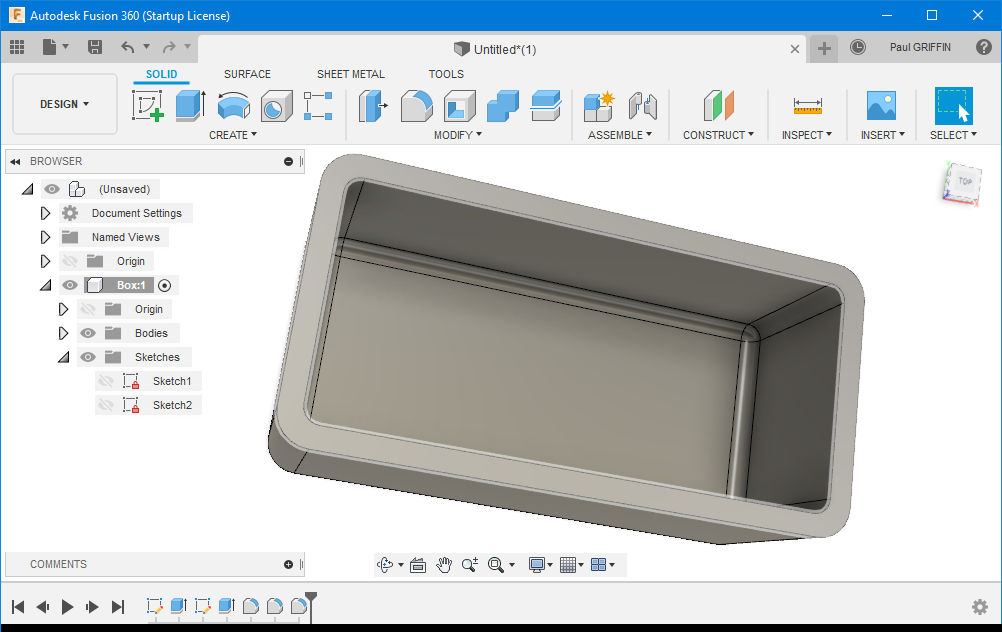Image resolution: width=1002 pixels, height=632 pixels.
Task: Undo the last action
Action: 128,47
